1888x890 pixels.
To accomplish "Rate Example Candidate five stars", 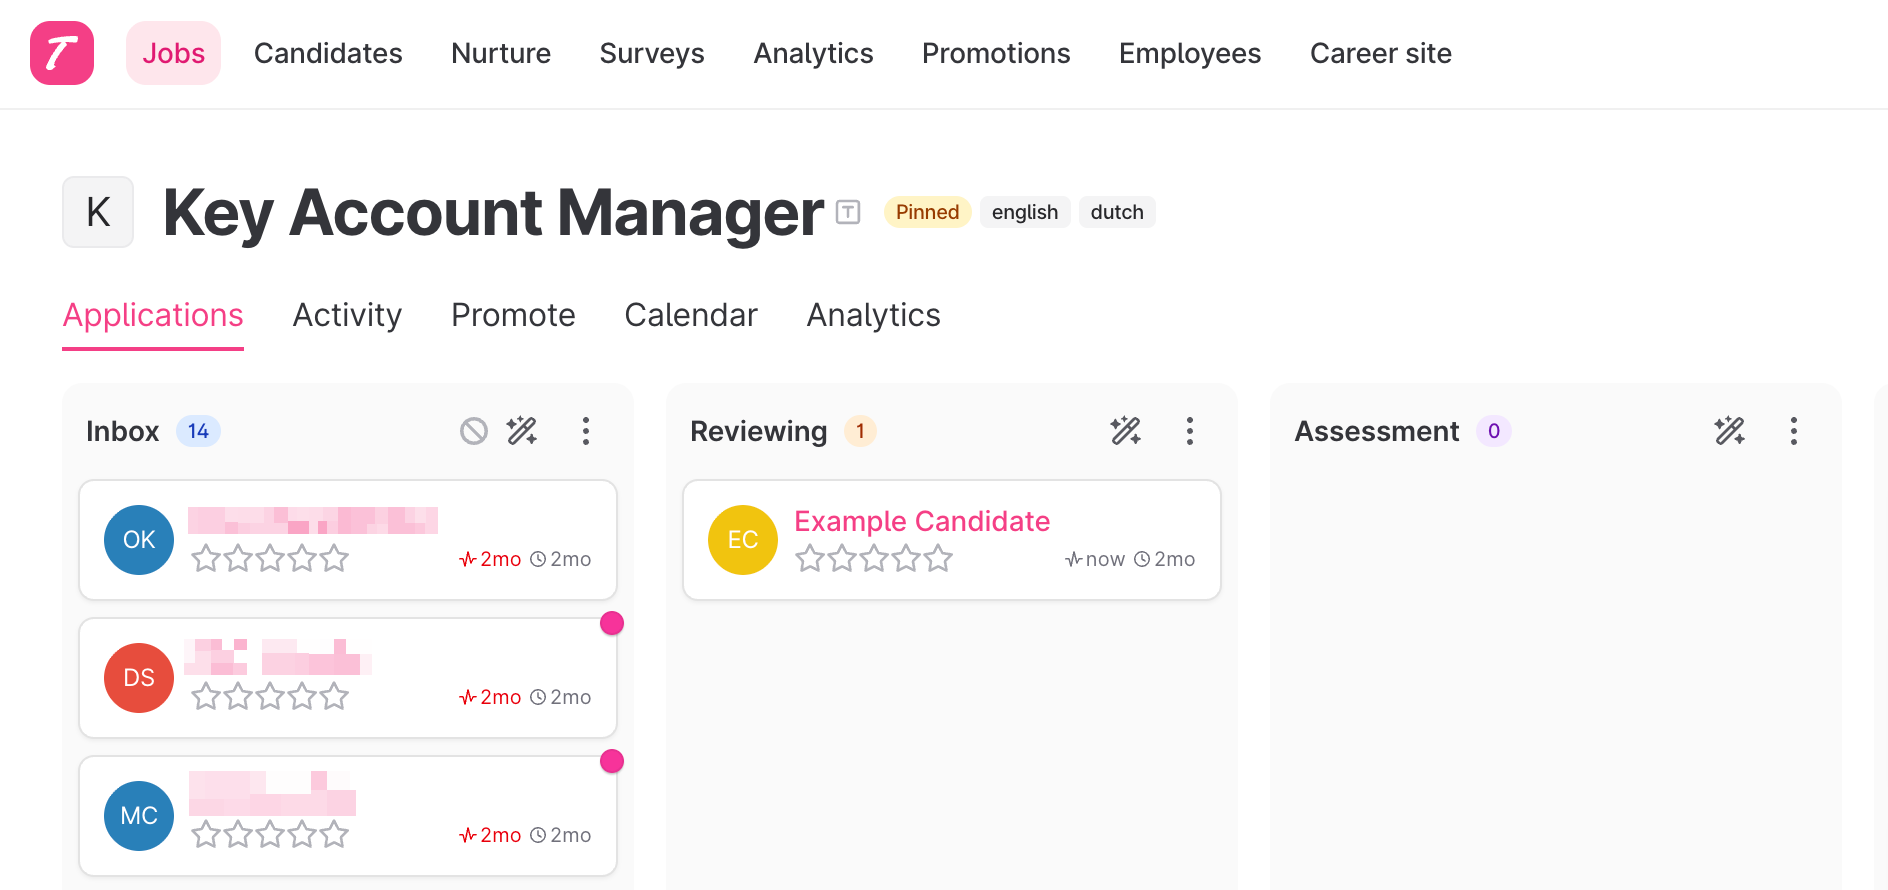I will (938, 558).
